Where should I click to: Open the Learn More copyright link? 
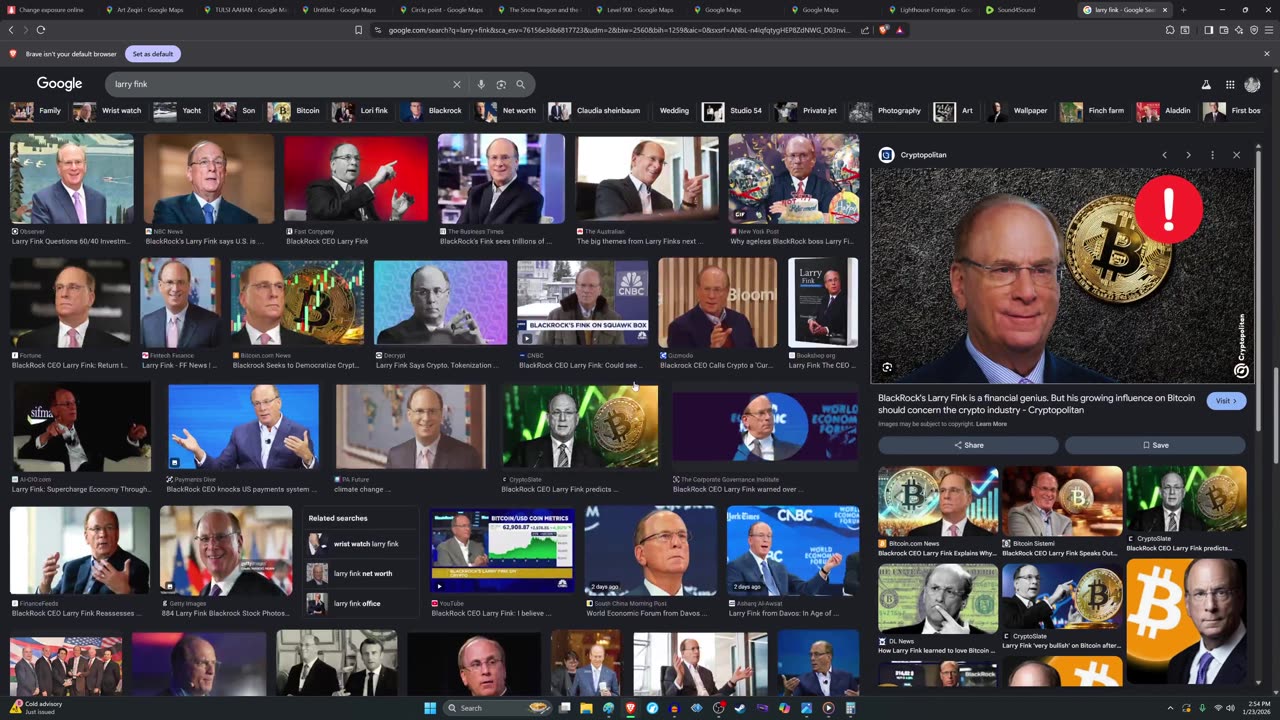coord(991,424)
